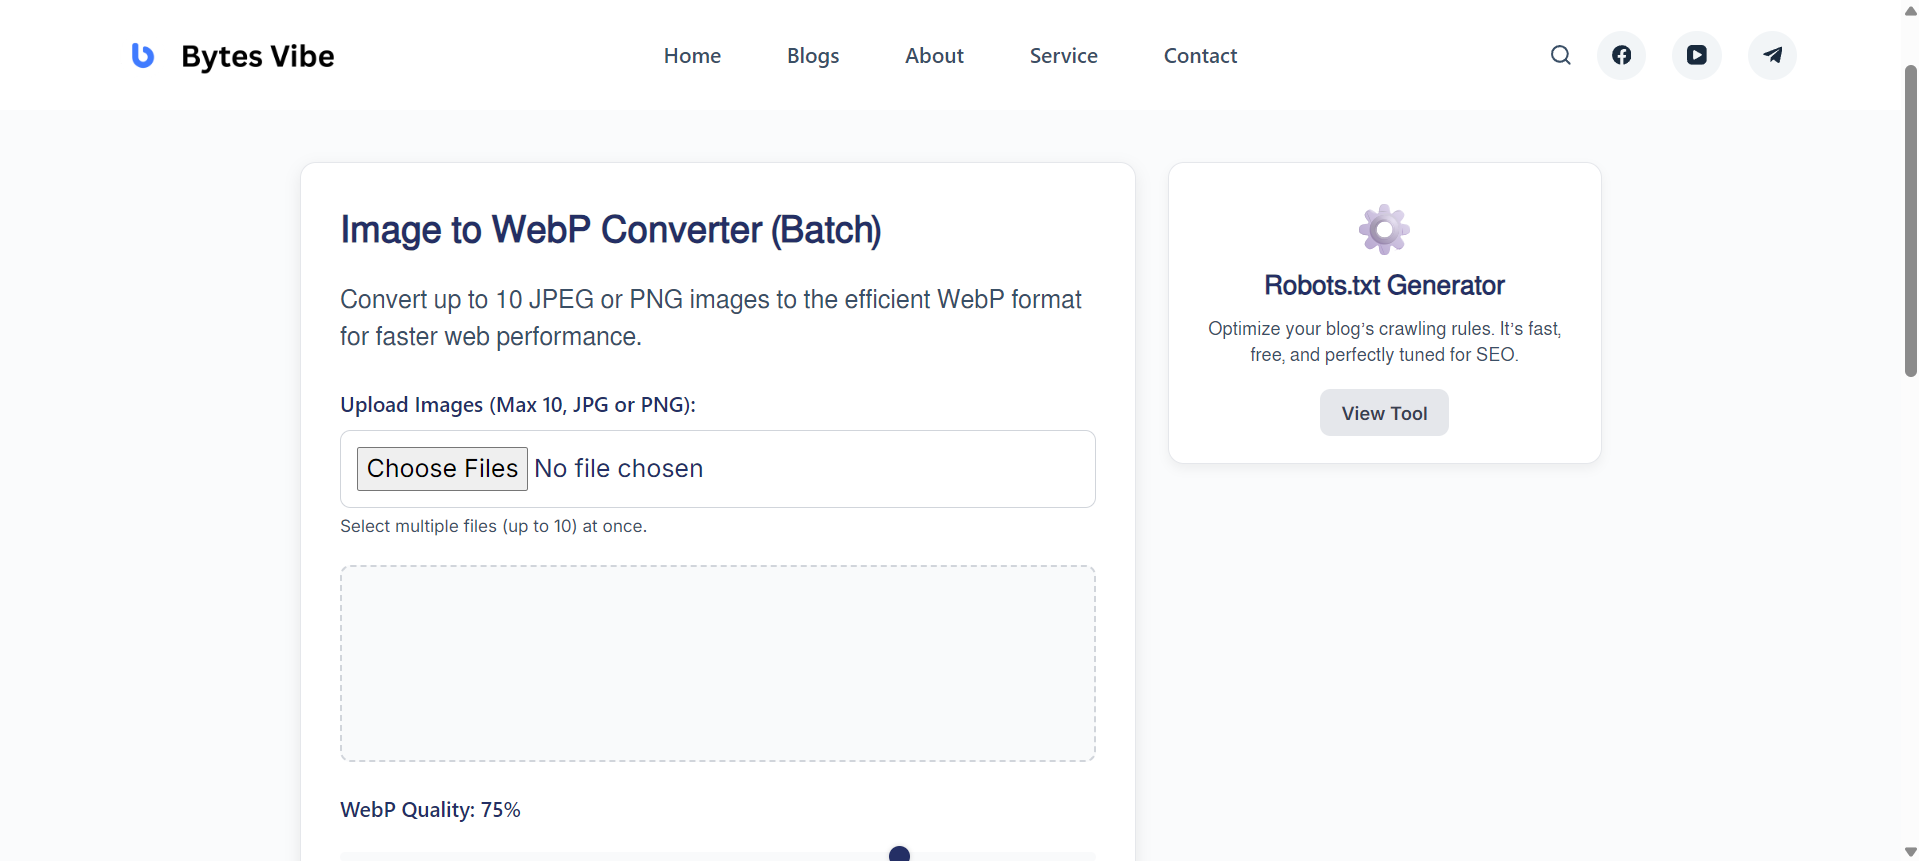This screenshot has height=861, width=1919.
Task: Click the View Tool button
Action: pyautogui.click(x=1384, y=413)
